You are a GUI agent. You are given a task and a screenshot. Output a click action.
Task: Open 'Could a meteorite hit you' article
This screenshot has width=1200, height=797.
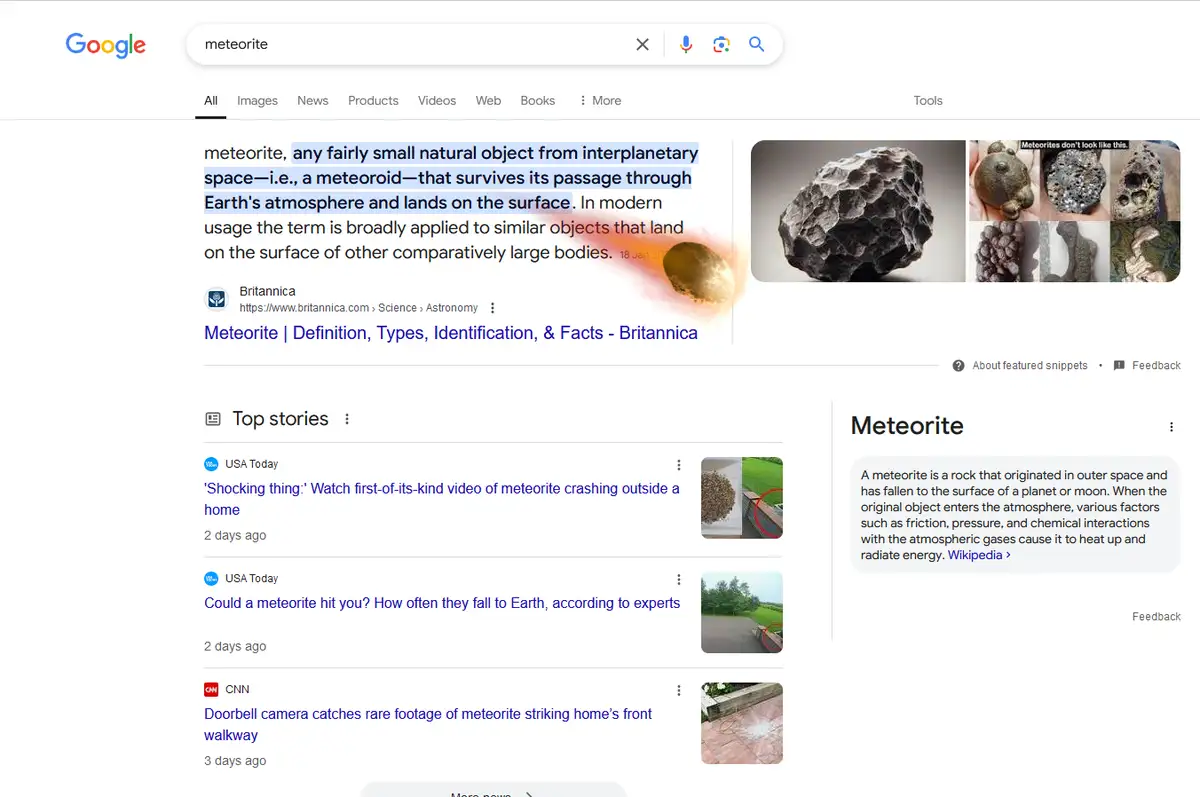[x=442, y=603]
